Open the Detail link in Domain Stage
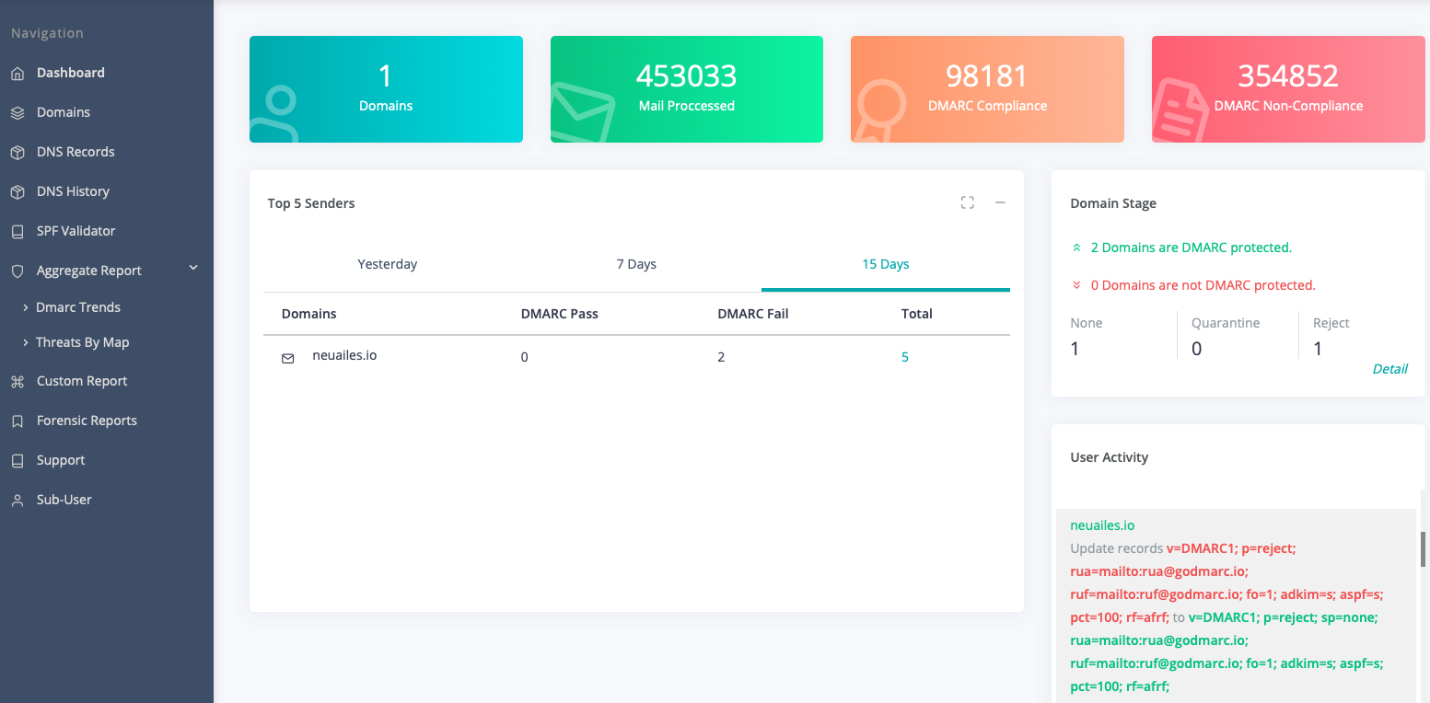Viewport: 1430px width, 703px height. click(x=1389, y=369)
